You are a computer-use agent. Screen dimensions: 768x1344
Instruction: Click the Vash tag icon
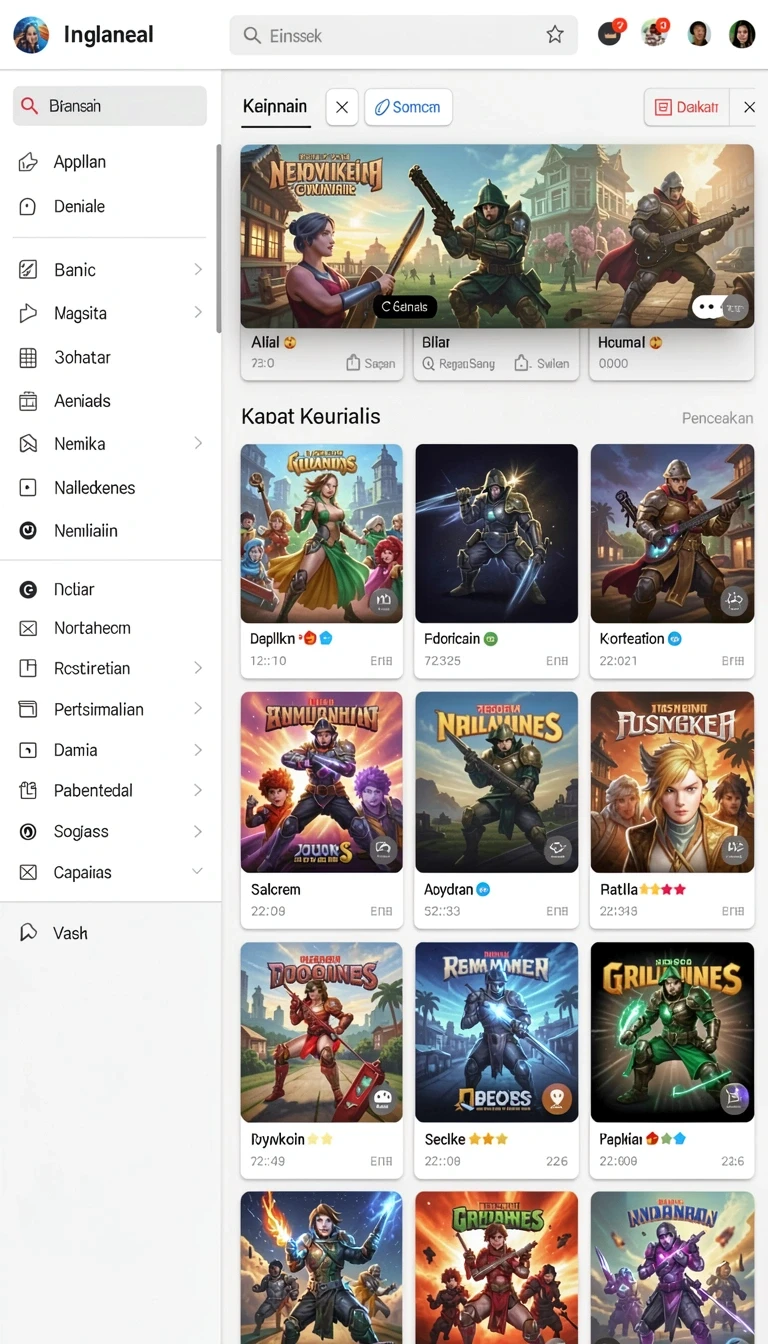[28, 933]
